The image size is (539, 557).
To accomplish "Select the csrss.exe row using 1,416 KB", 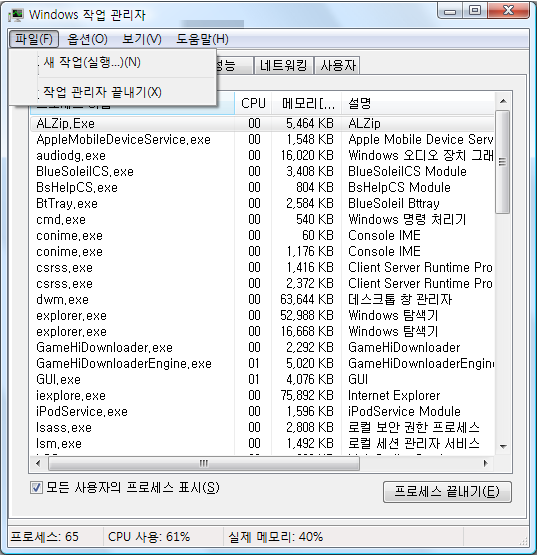I will [262, 267].
